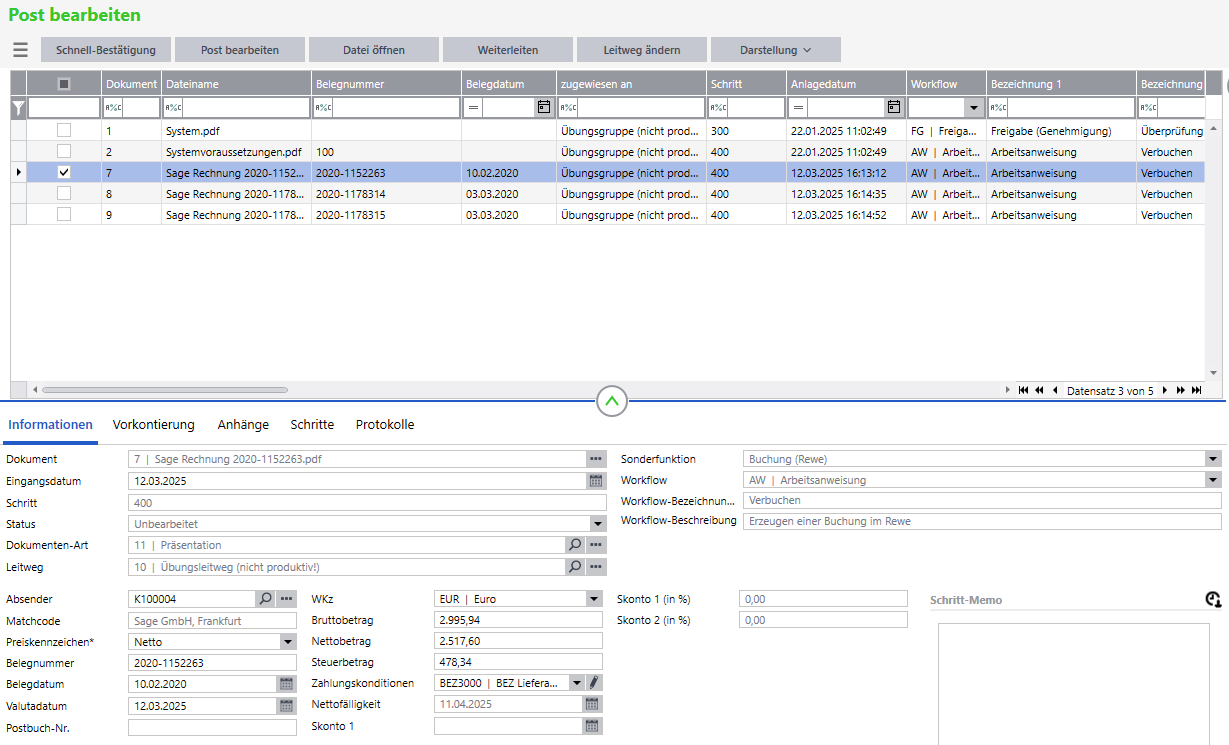Switch to the Schritte tab
Image resolution: width=1229 pixels, height=745 pixels.
click(312, 425)
